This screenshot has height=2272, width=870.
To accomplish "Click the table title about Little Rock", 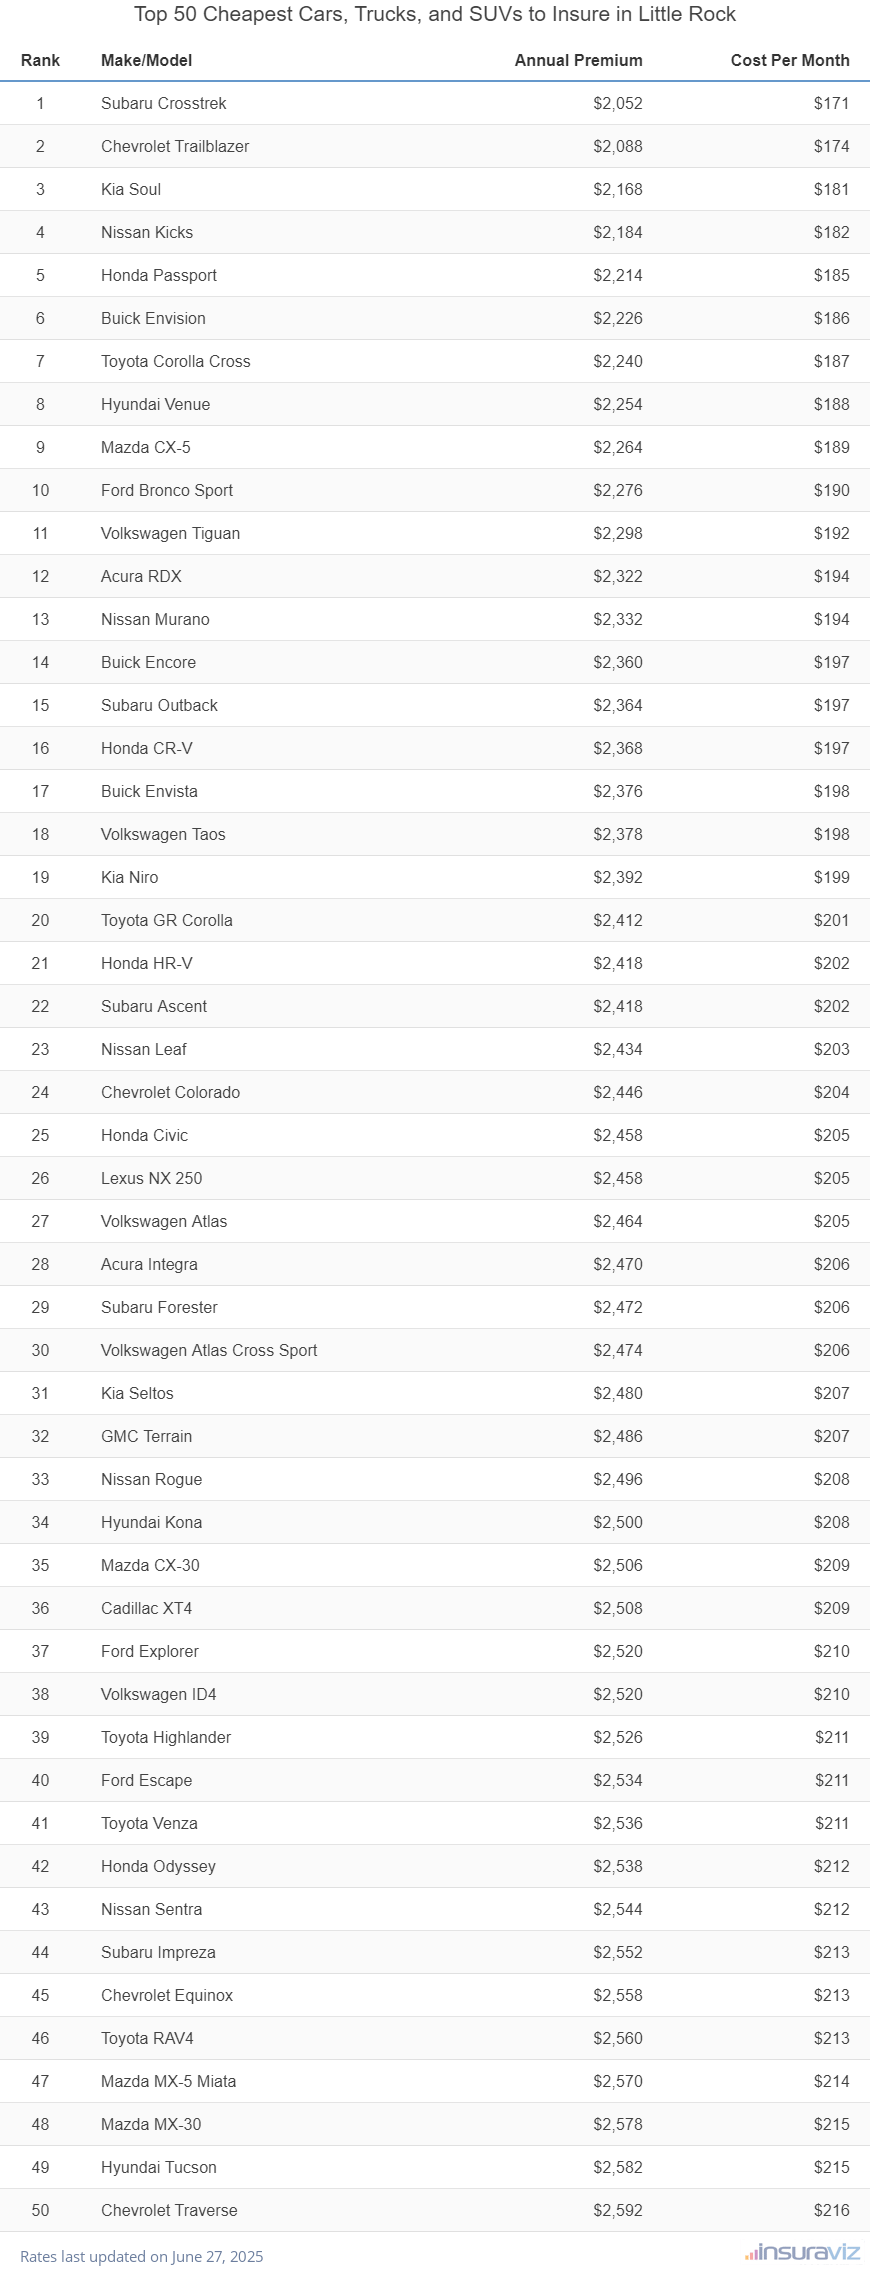I will (x=435, y=14).
